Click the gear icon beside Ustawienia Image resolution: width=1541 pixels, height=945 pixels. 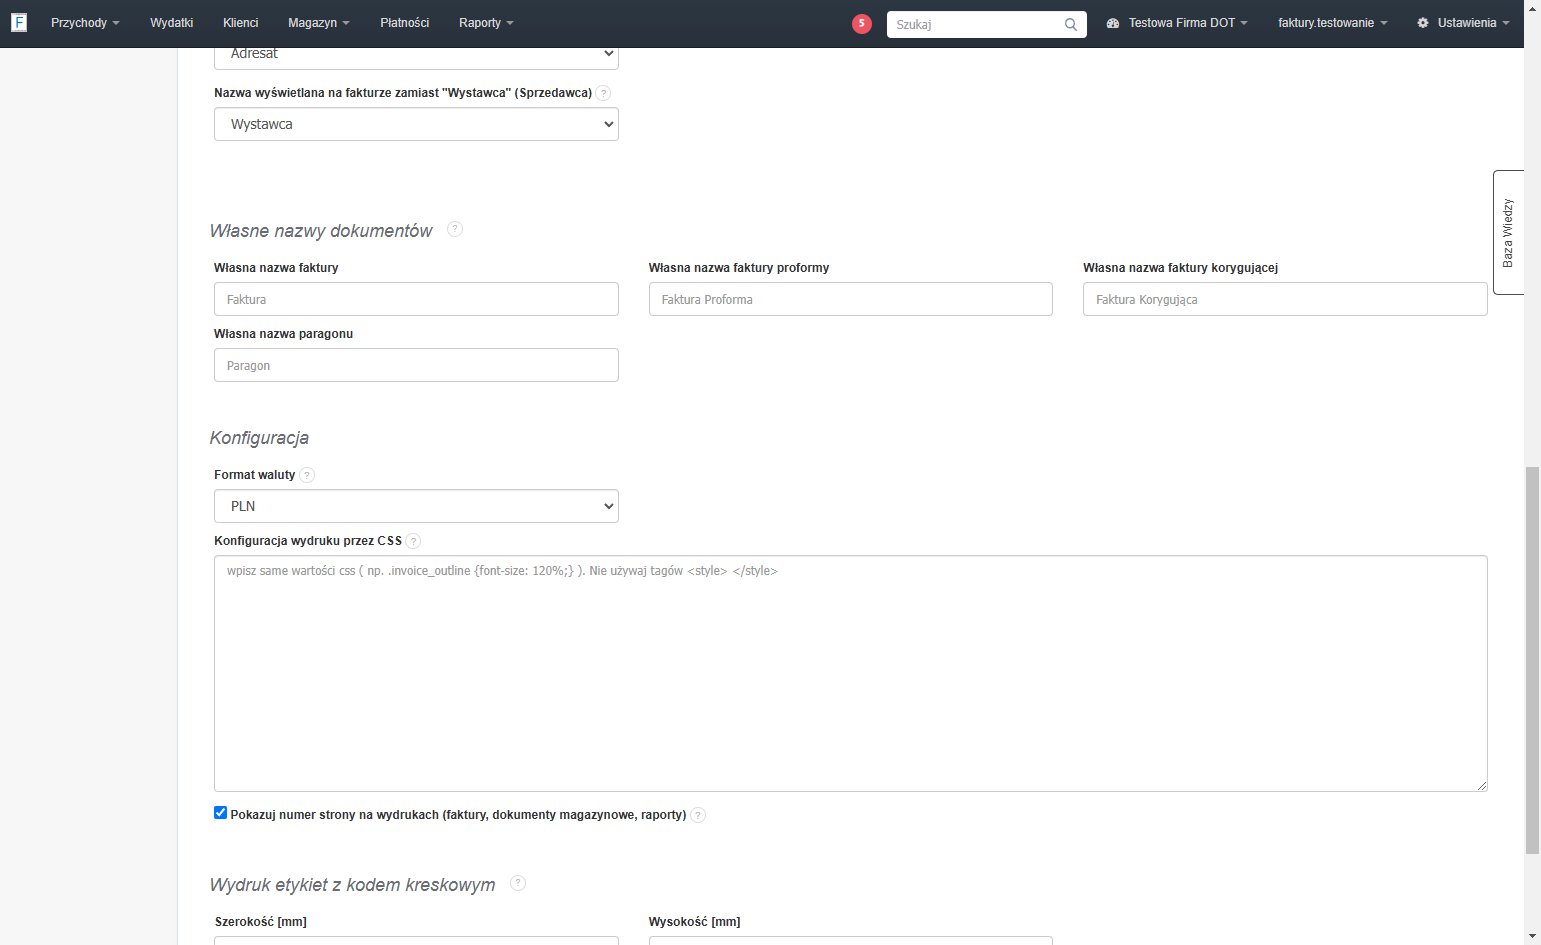click(1423, 23)
